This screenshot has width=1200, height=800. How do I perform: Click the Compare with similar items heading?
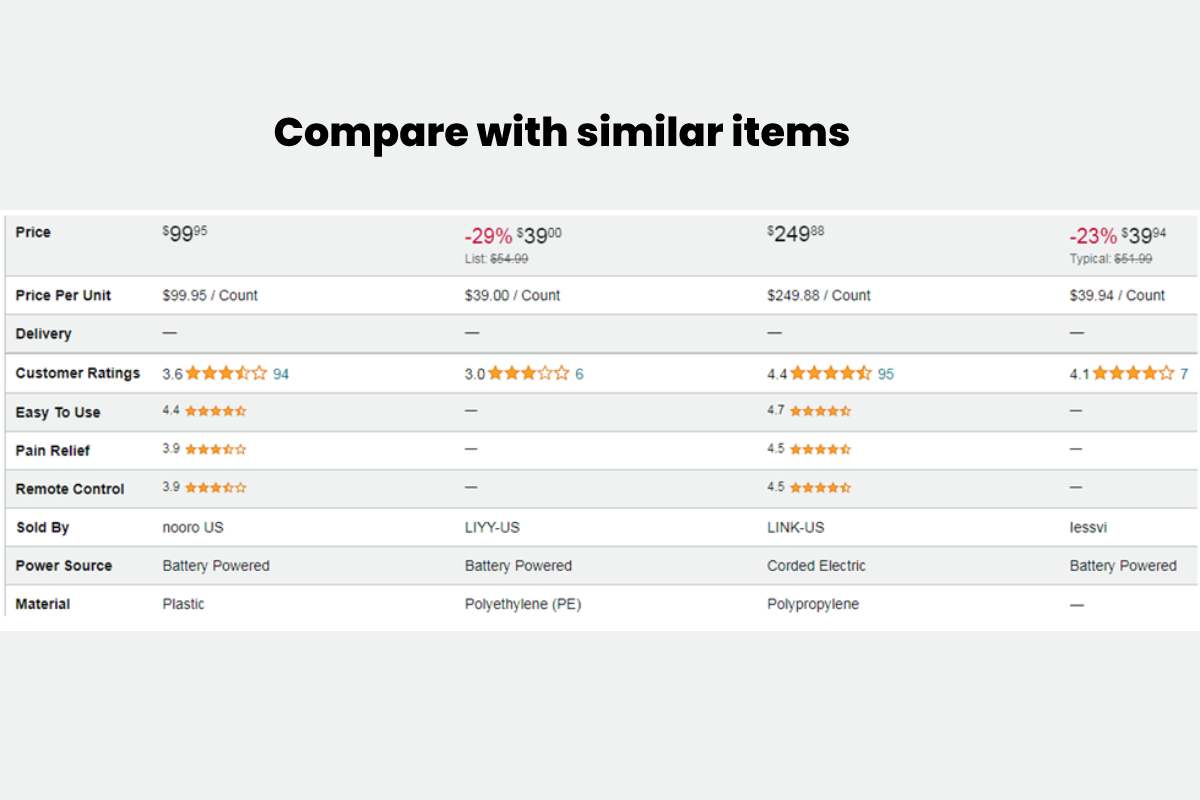562,132
